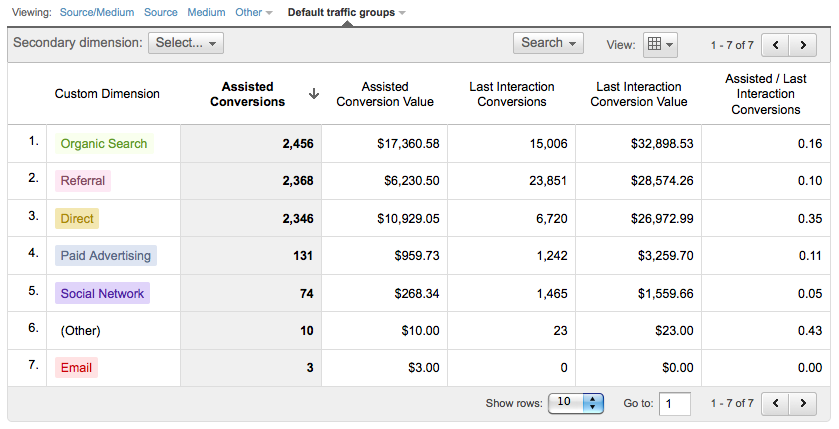Open Default traffic groups menu
The width and height of the screenshot is (839, 429).
[346, 13]
